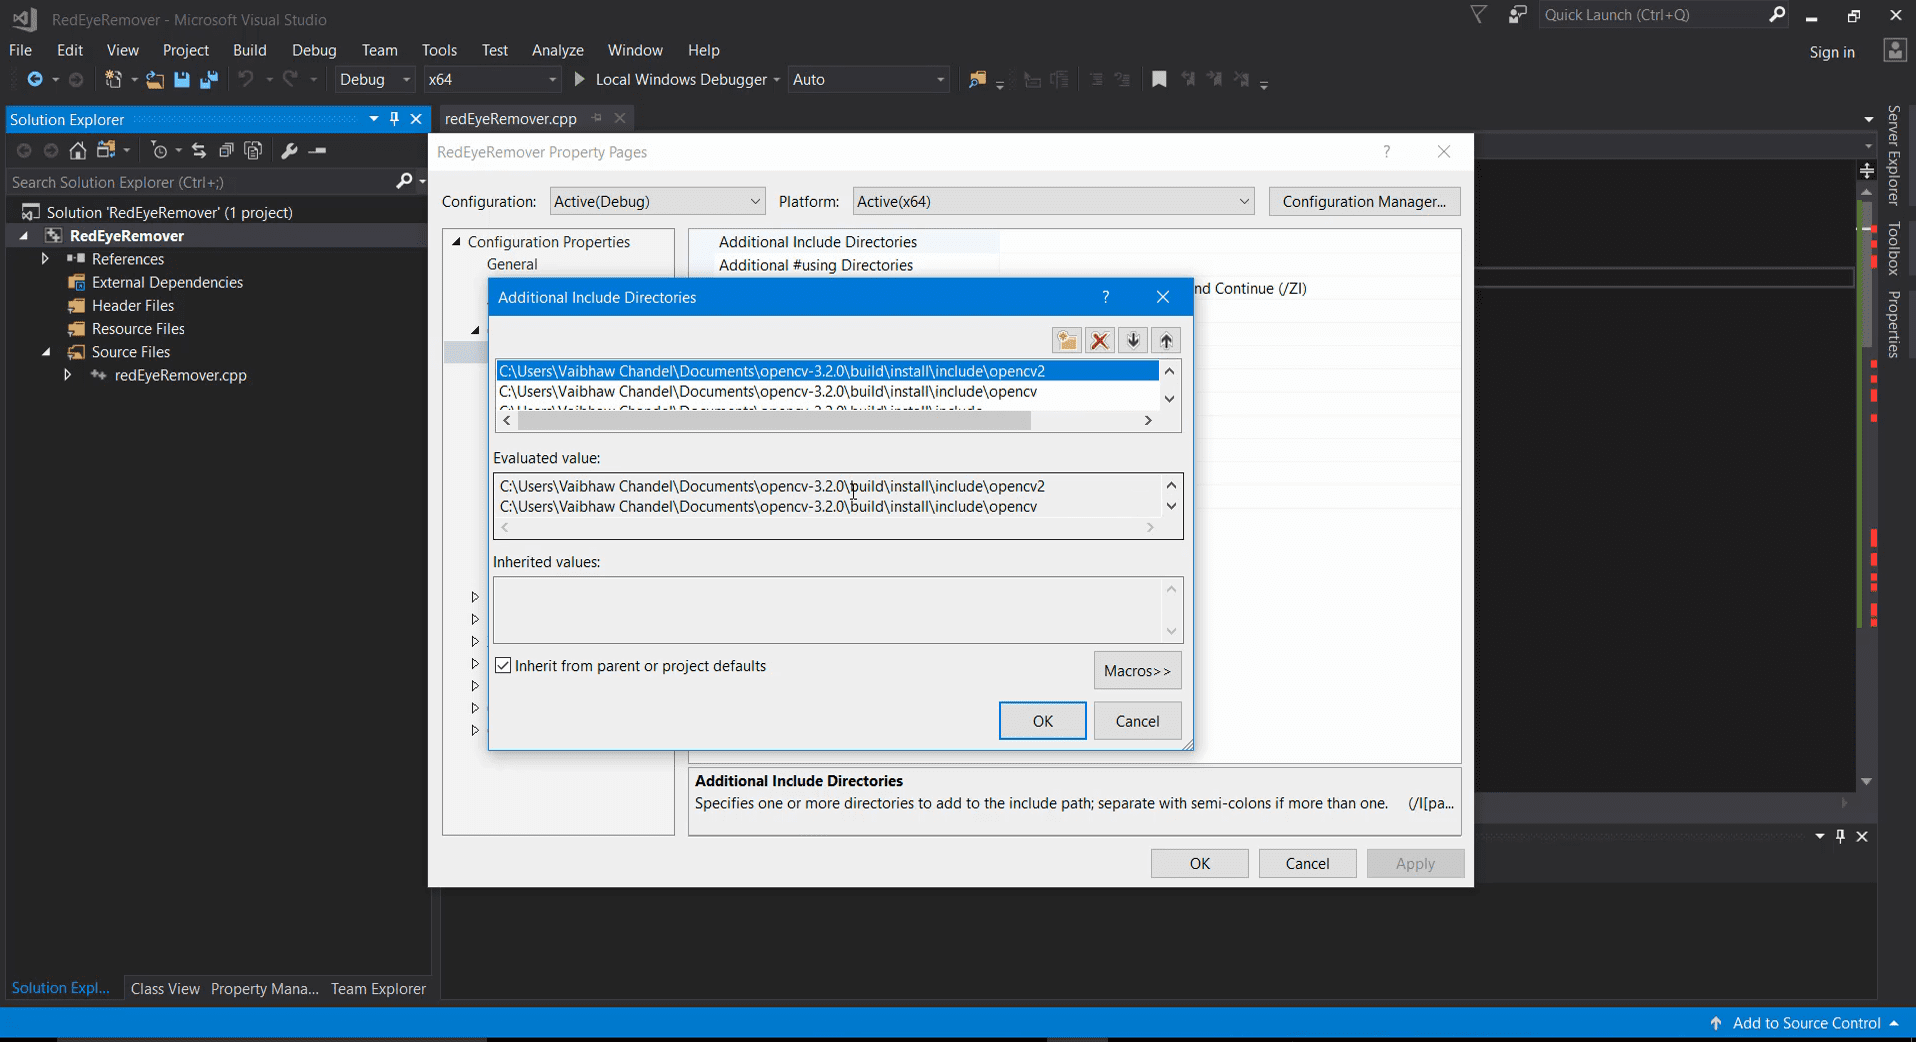Click the Save All toolbar icon
1916x1042 pixels.
tap(208, 79)
